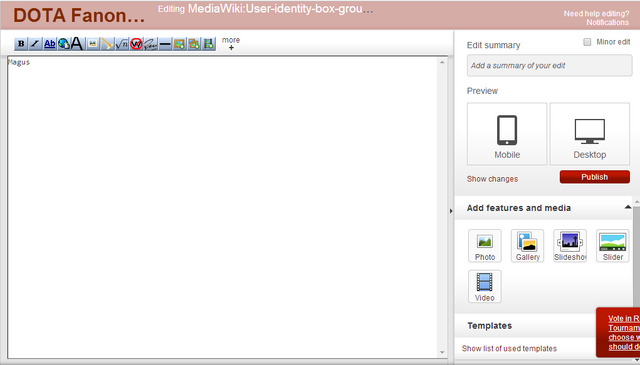The height and width of the screenshot is (365, 640).
Task: Add a Slideshow from the media panel
Action: (570, 246)
